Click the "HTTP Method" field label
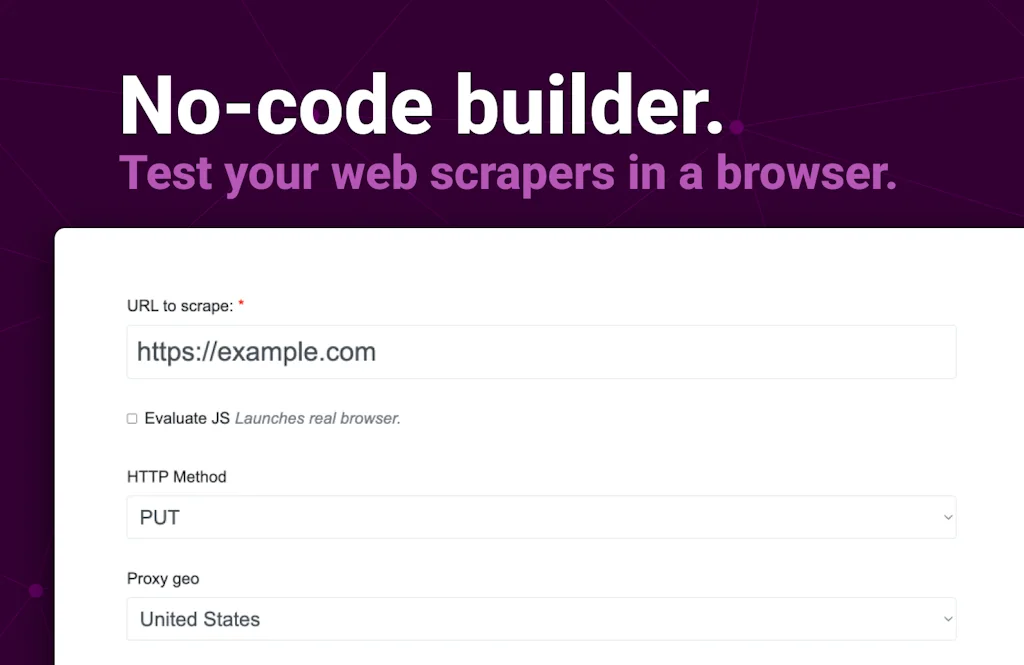The height and width of the screenshot is (665, 1024). point(177,477)
